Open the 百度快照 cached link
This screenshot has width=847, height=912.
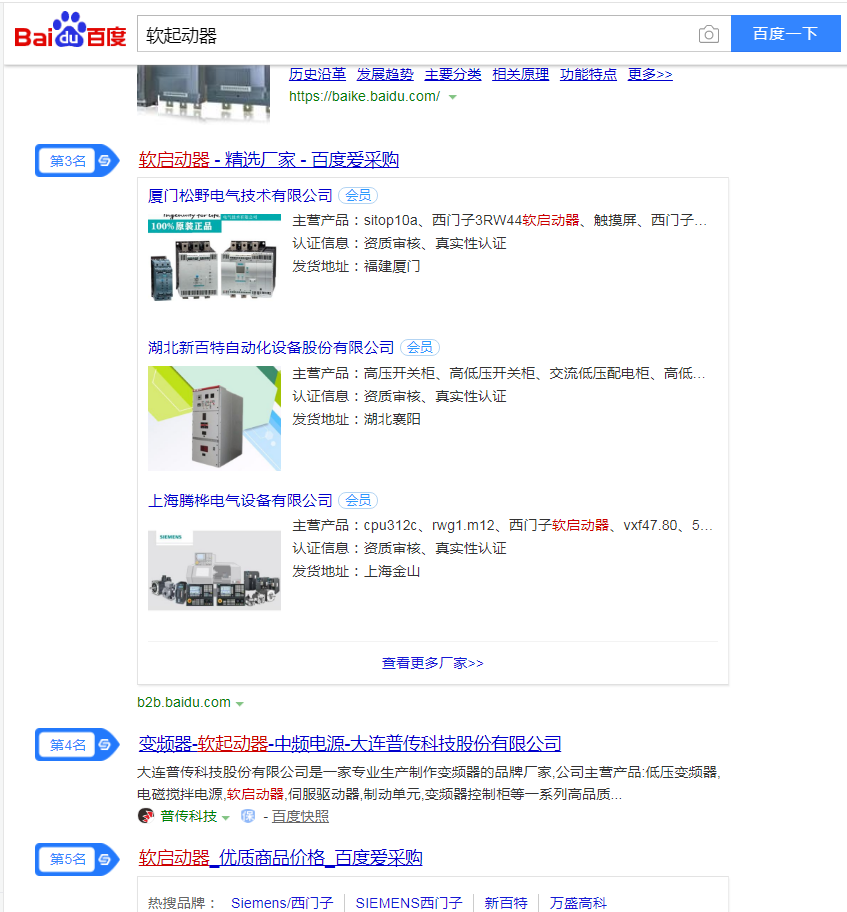pyautogui.click(x=300, y=817)
